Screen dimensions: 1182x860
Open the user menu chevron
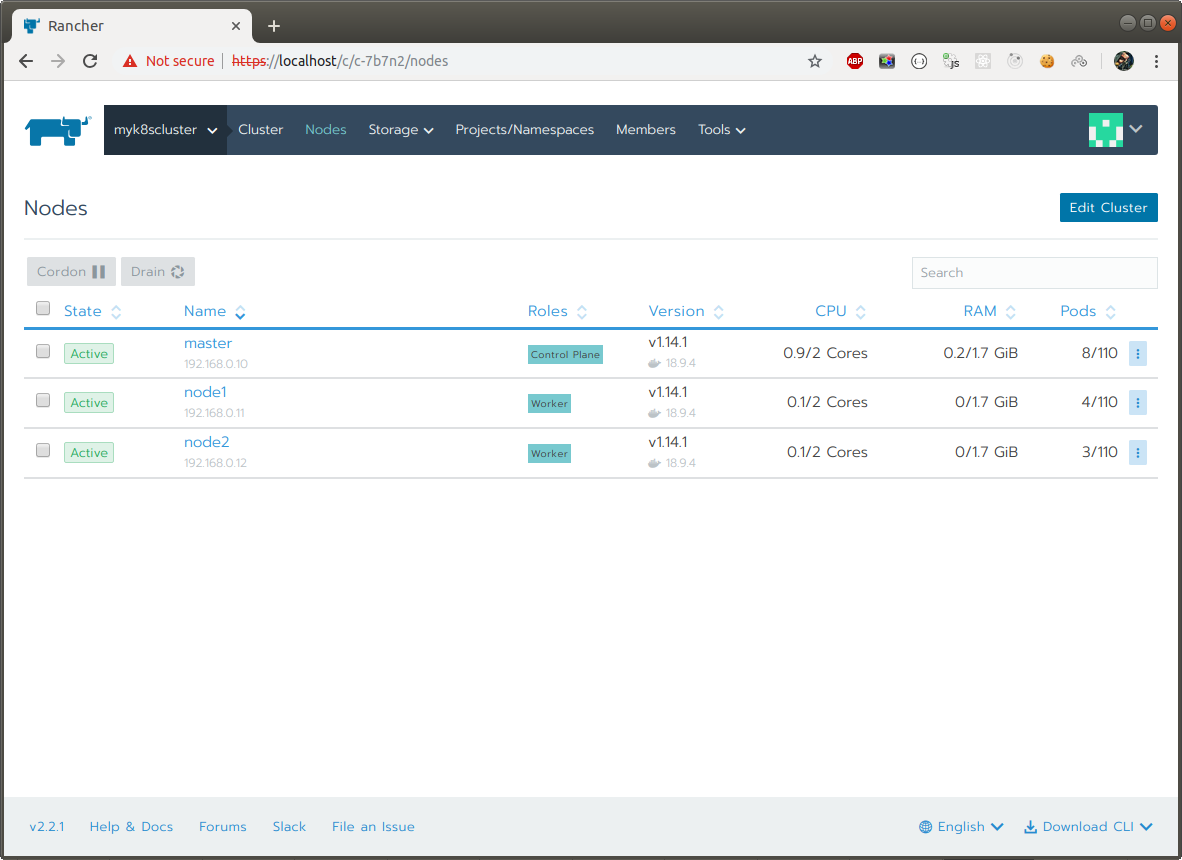(1136, 129)
